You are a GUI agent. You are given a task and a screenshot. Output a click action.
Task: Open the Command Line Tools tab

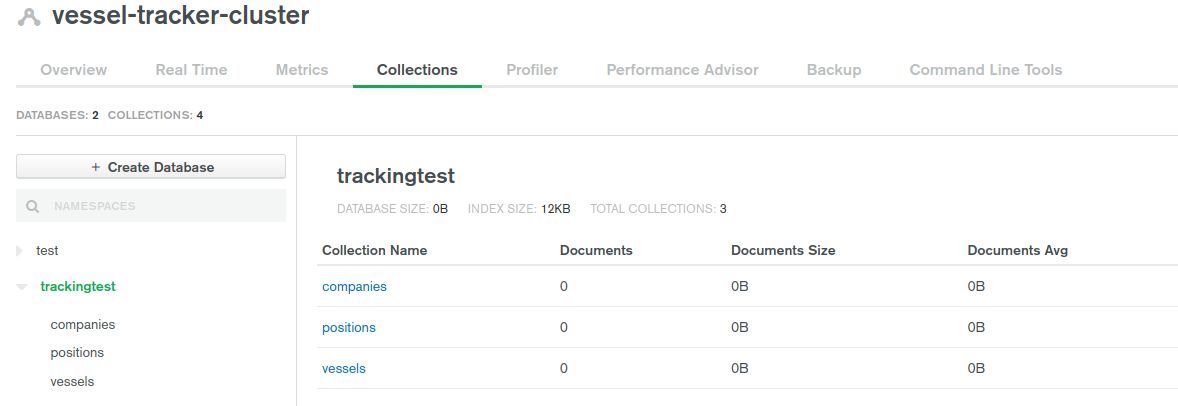985,70
